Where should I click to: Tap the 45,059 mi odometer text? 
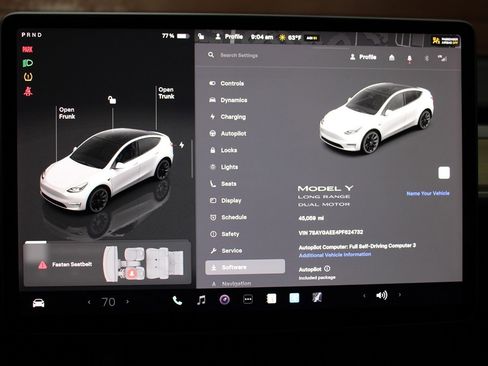pyautogui.click(x=311, y=218)
